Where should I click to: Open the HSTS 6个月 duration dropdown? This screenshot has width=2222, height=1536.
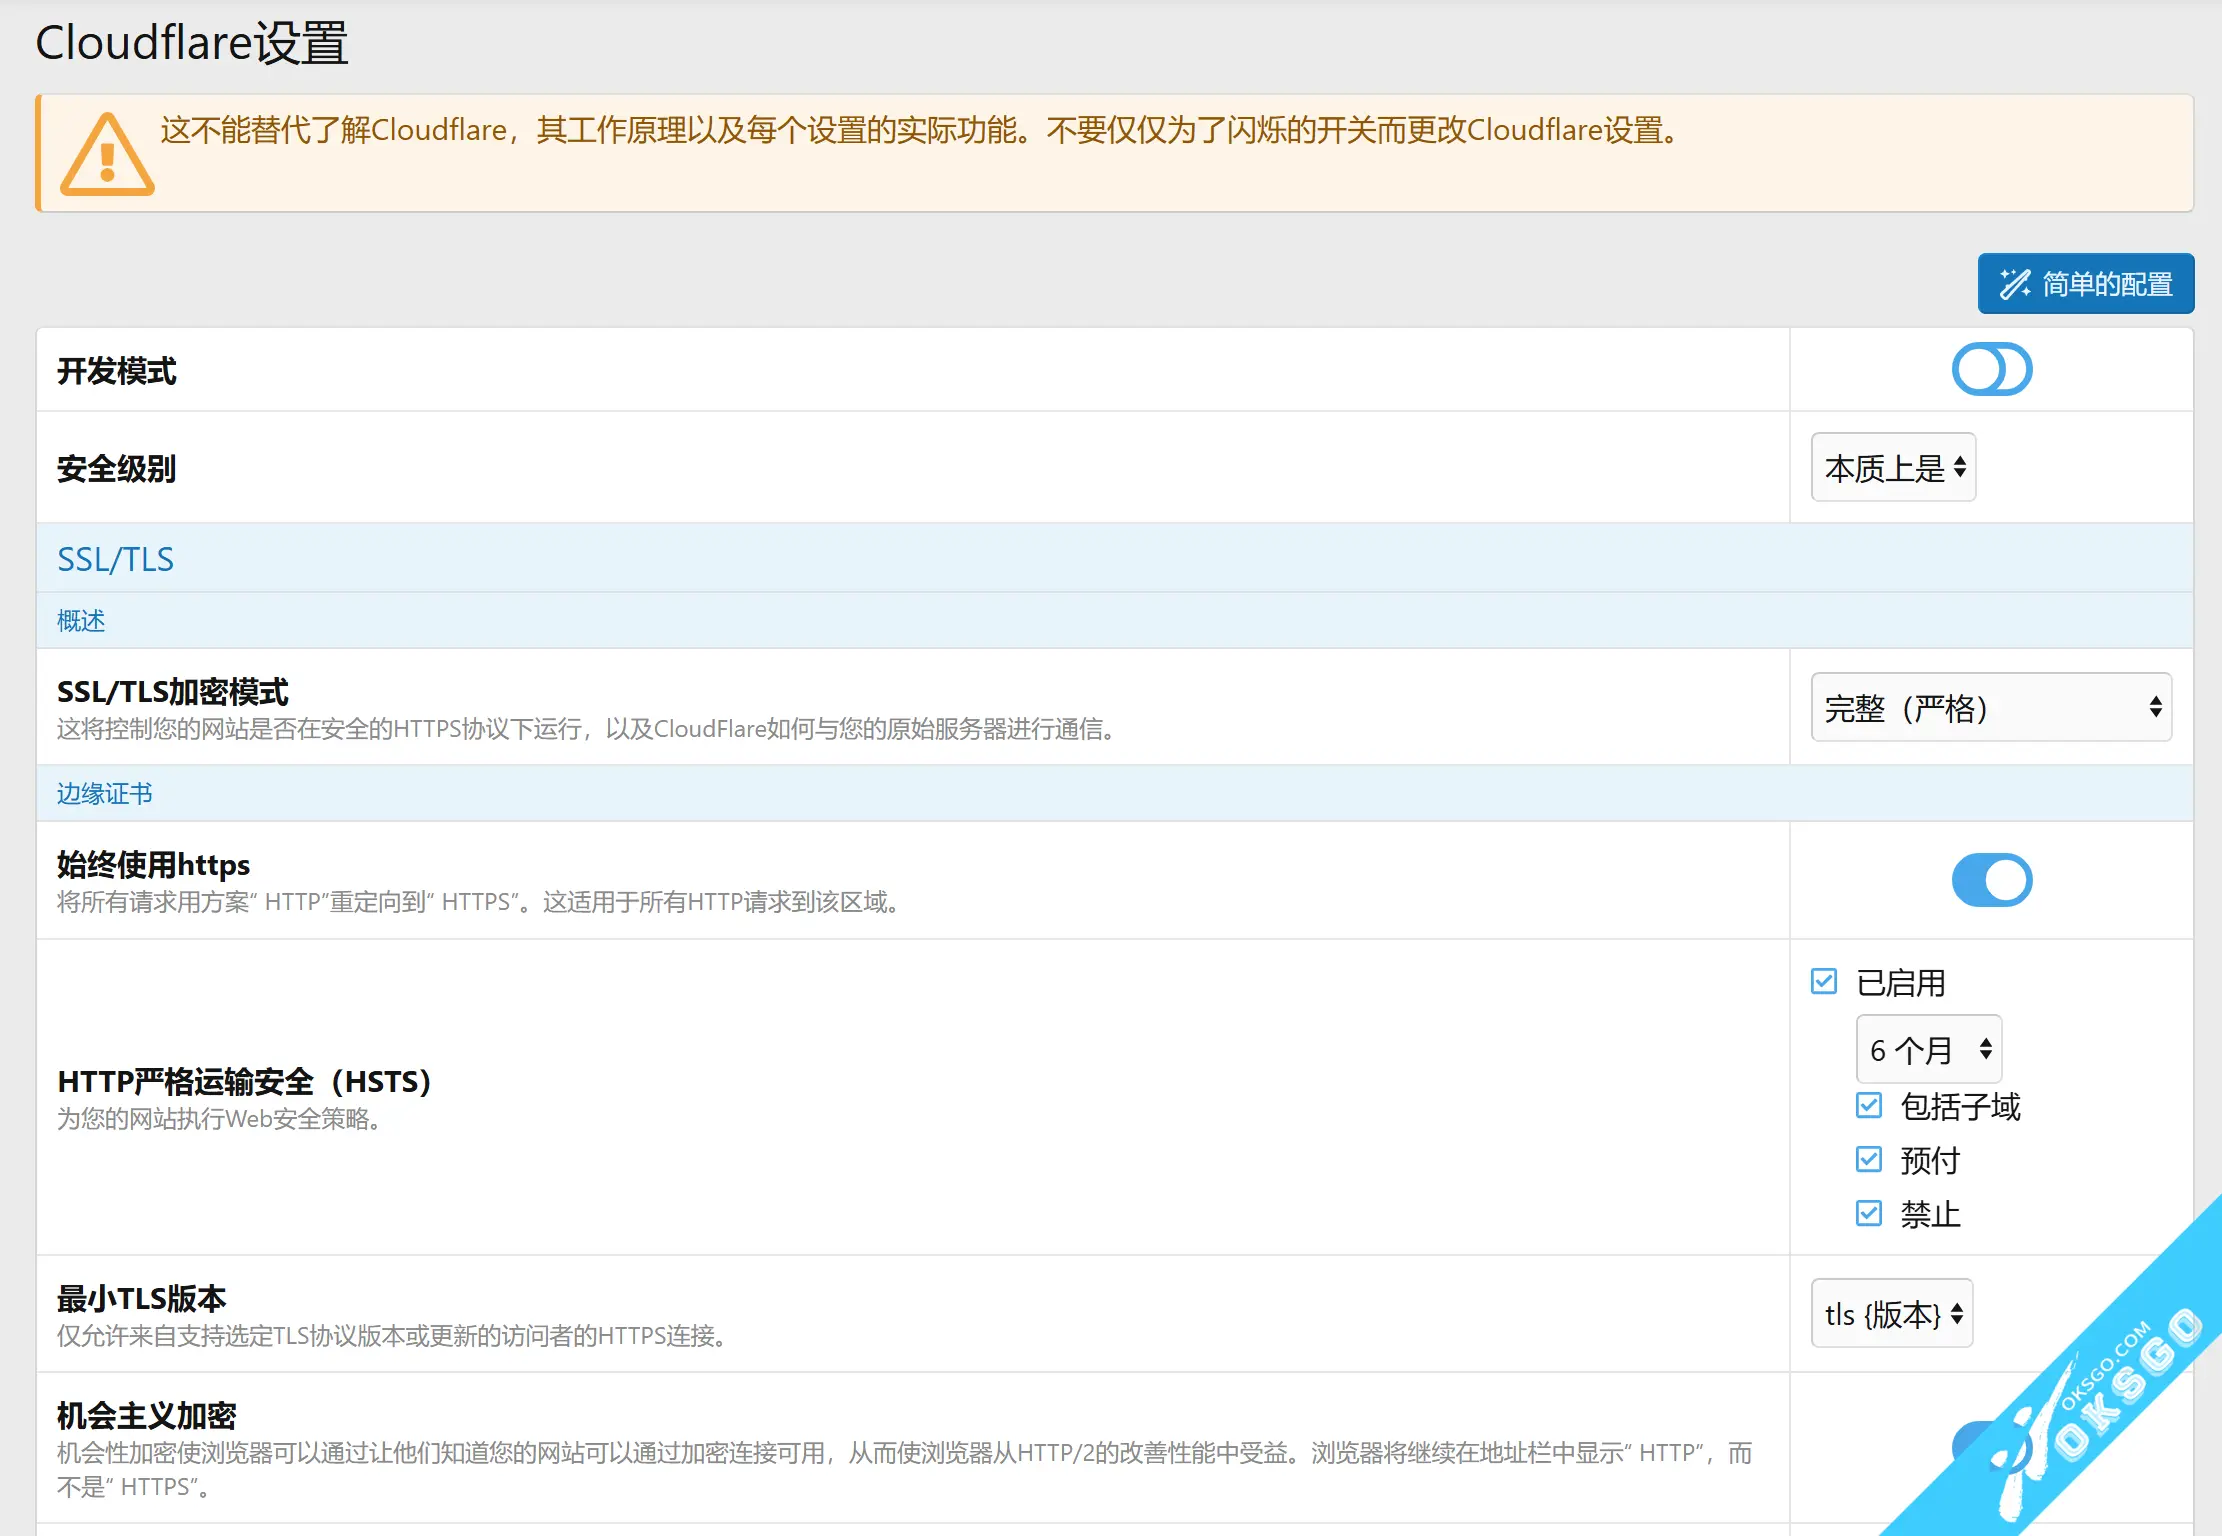(x=1929, y=1049)
